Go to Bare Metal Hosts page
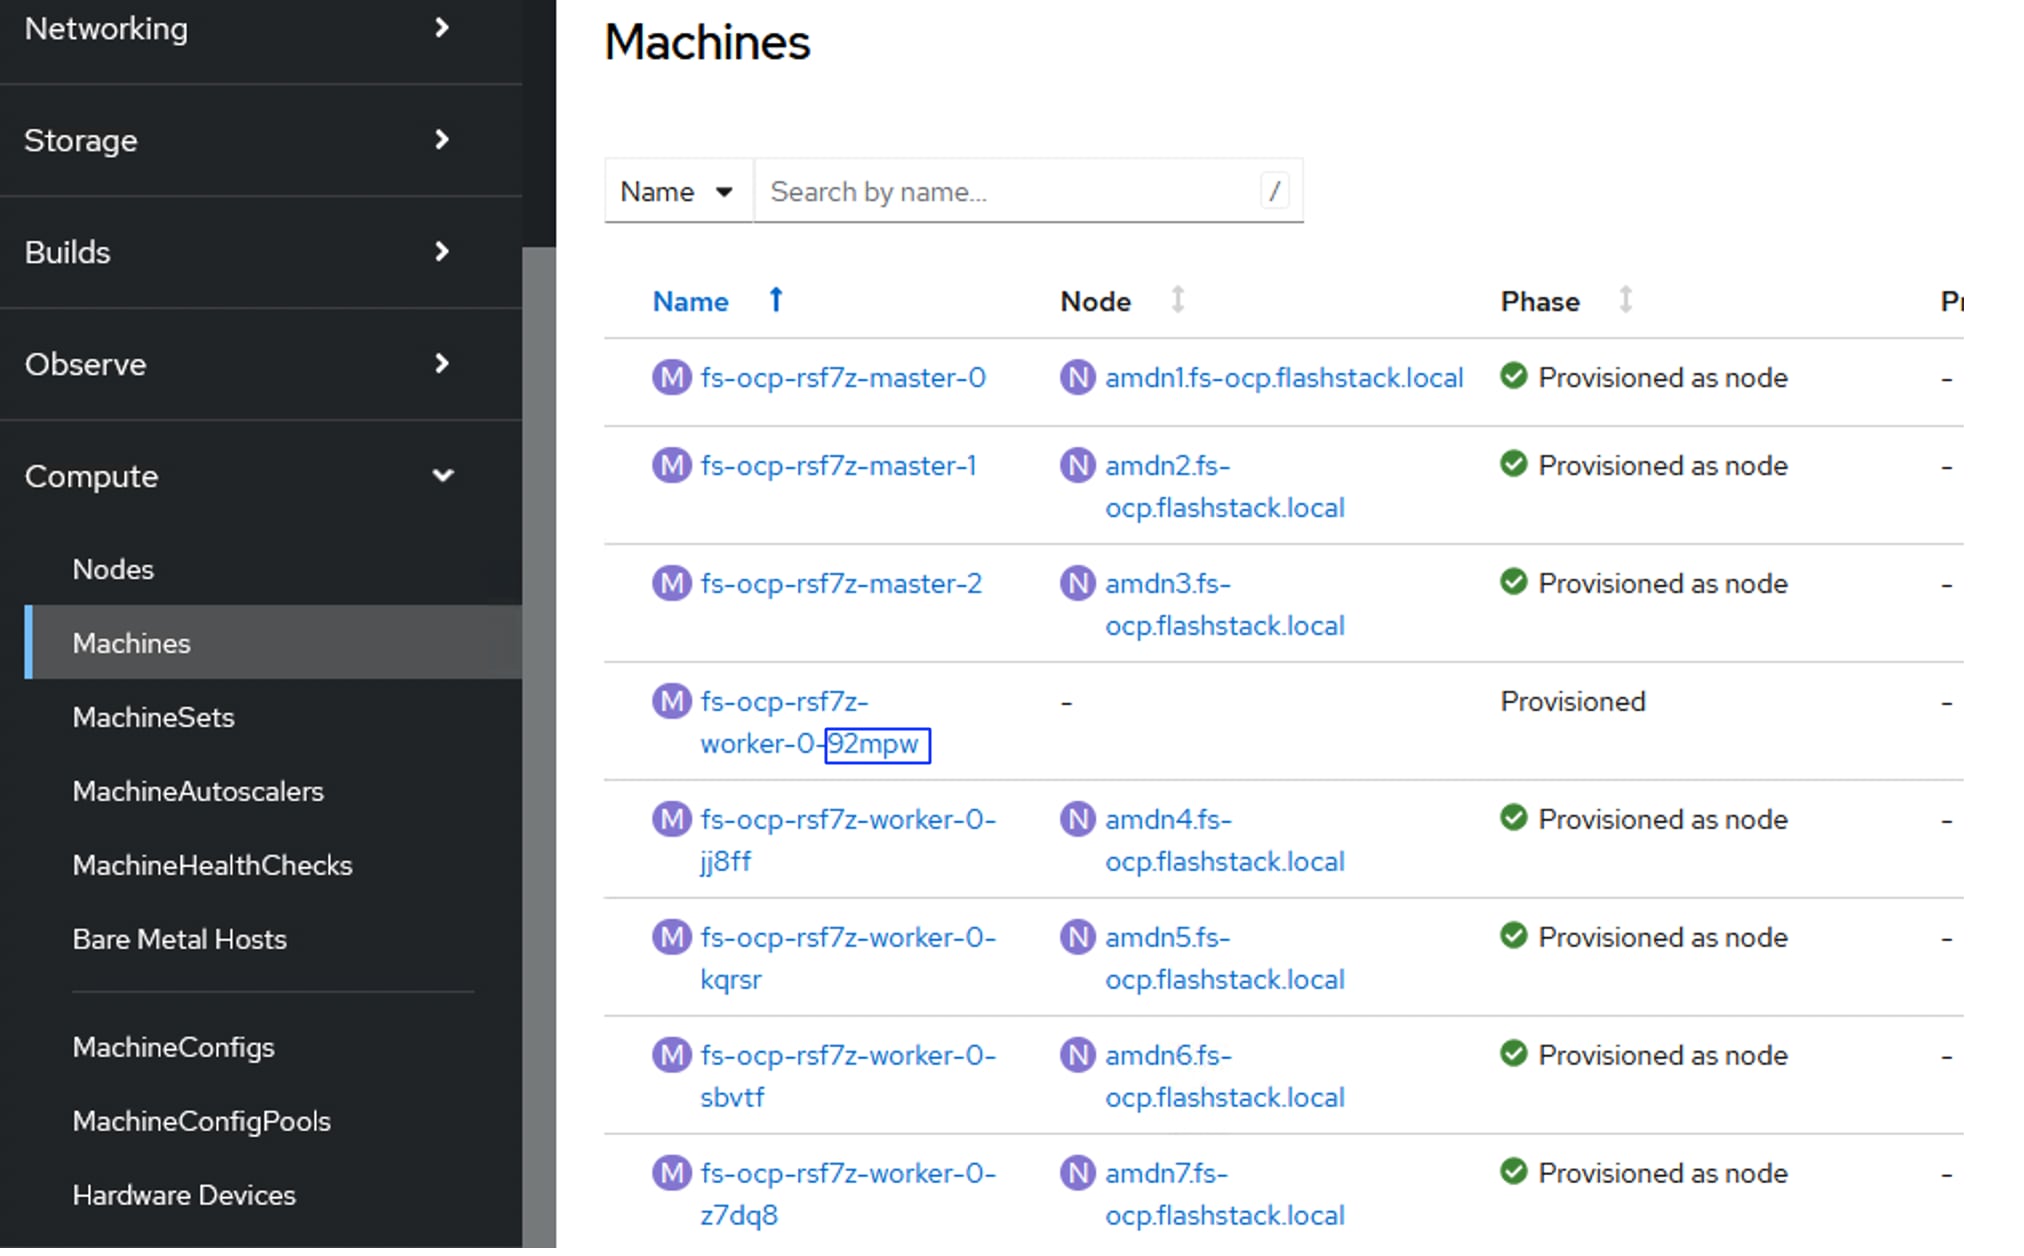 pyautogui.click(x=179, y=940)
